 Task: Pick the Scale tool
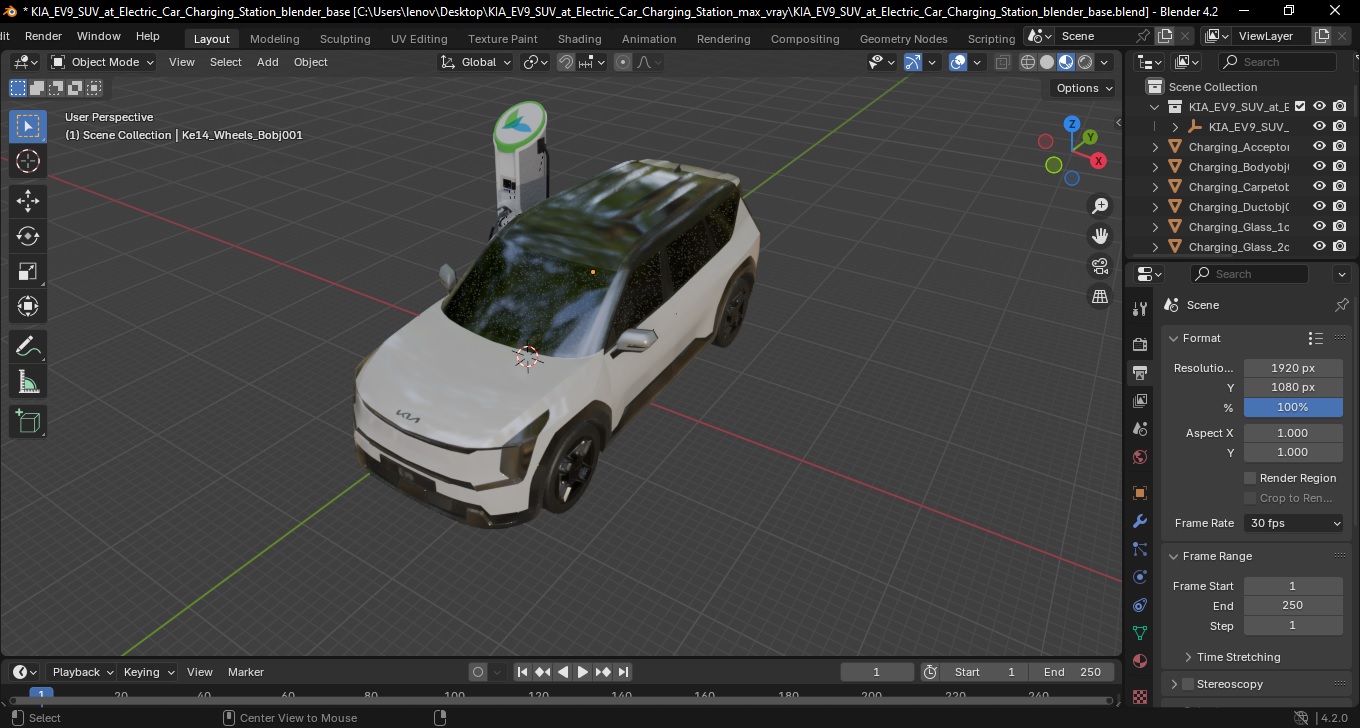click(28, 271)
